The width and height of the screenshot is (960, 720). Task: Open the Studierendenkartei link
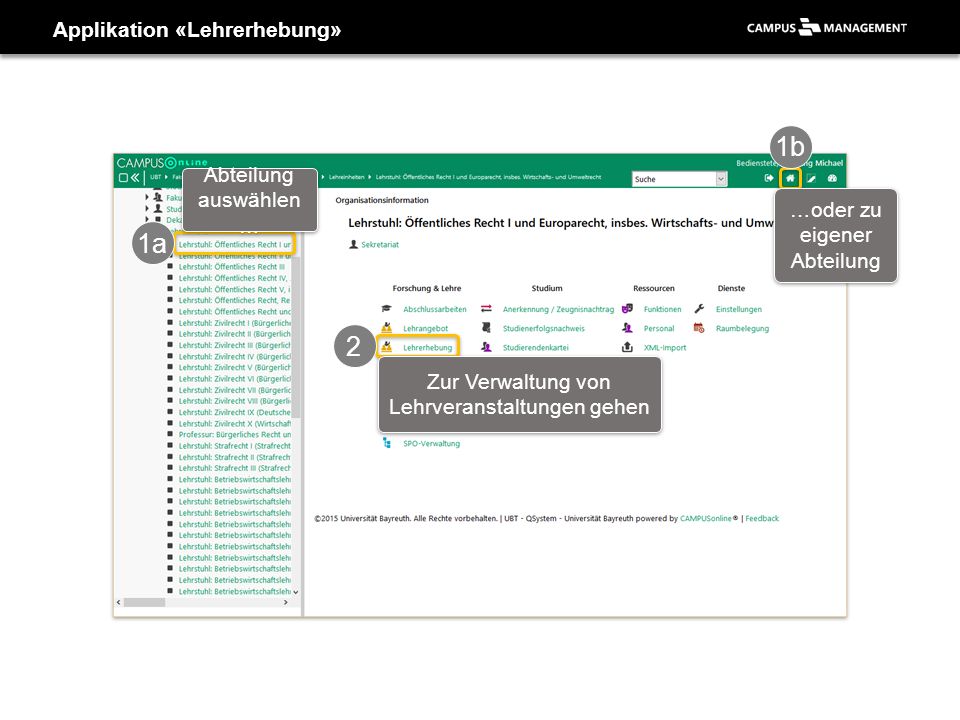coord(536,347)
